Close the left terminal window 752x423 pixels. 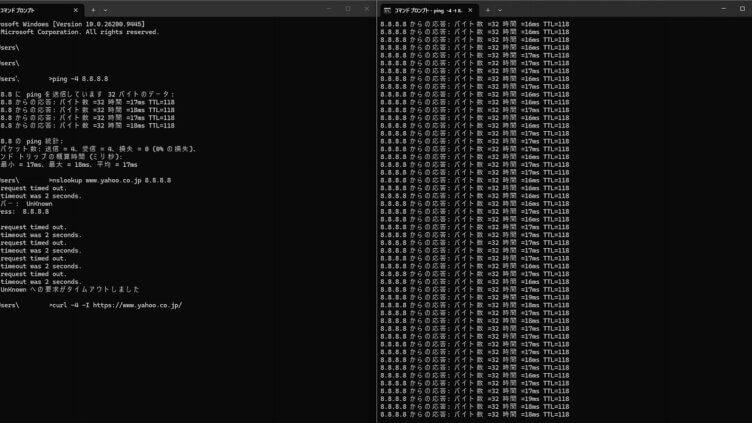pyautogui.click(x=367, y=9)
